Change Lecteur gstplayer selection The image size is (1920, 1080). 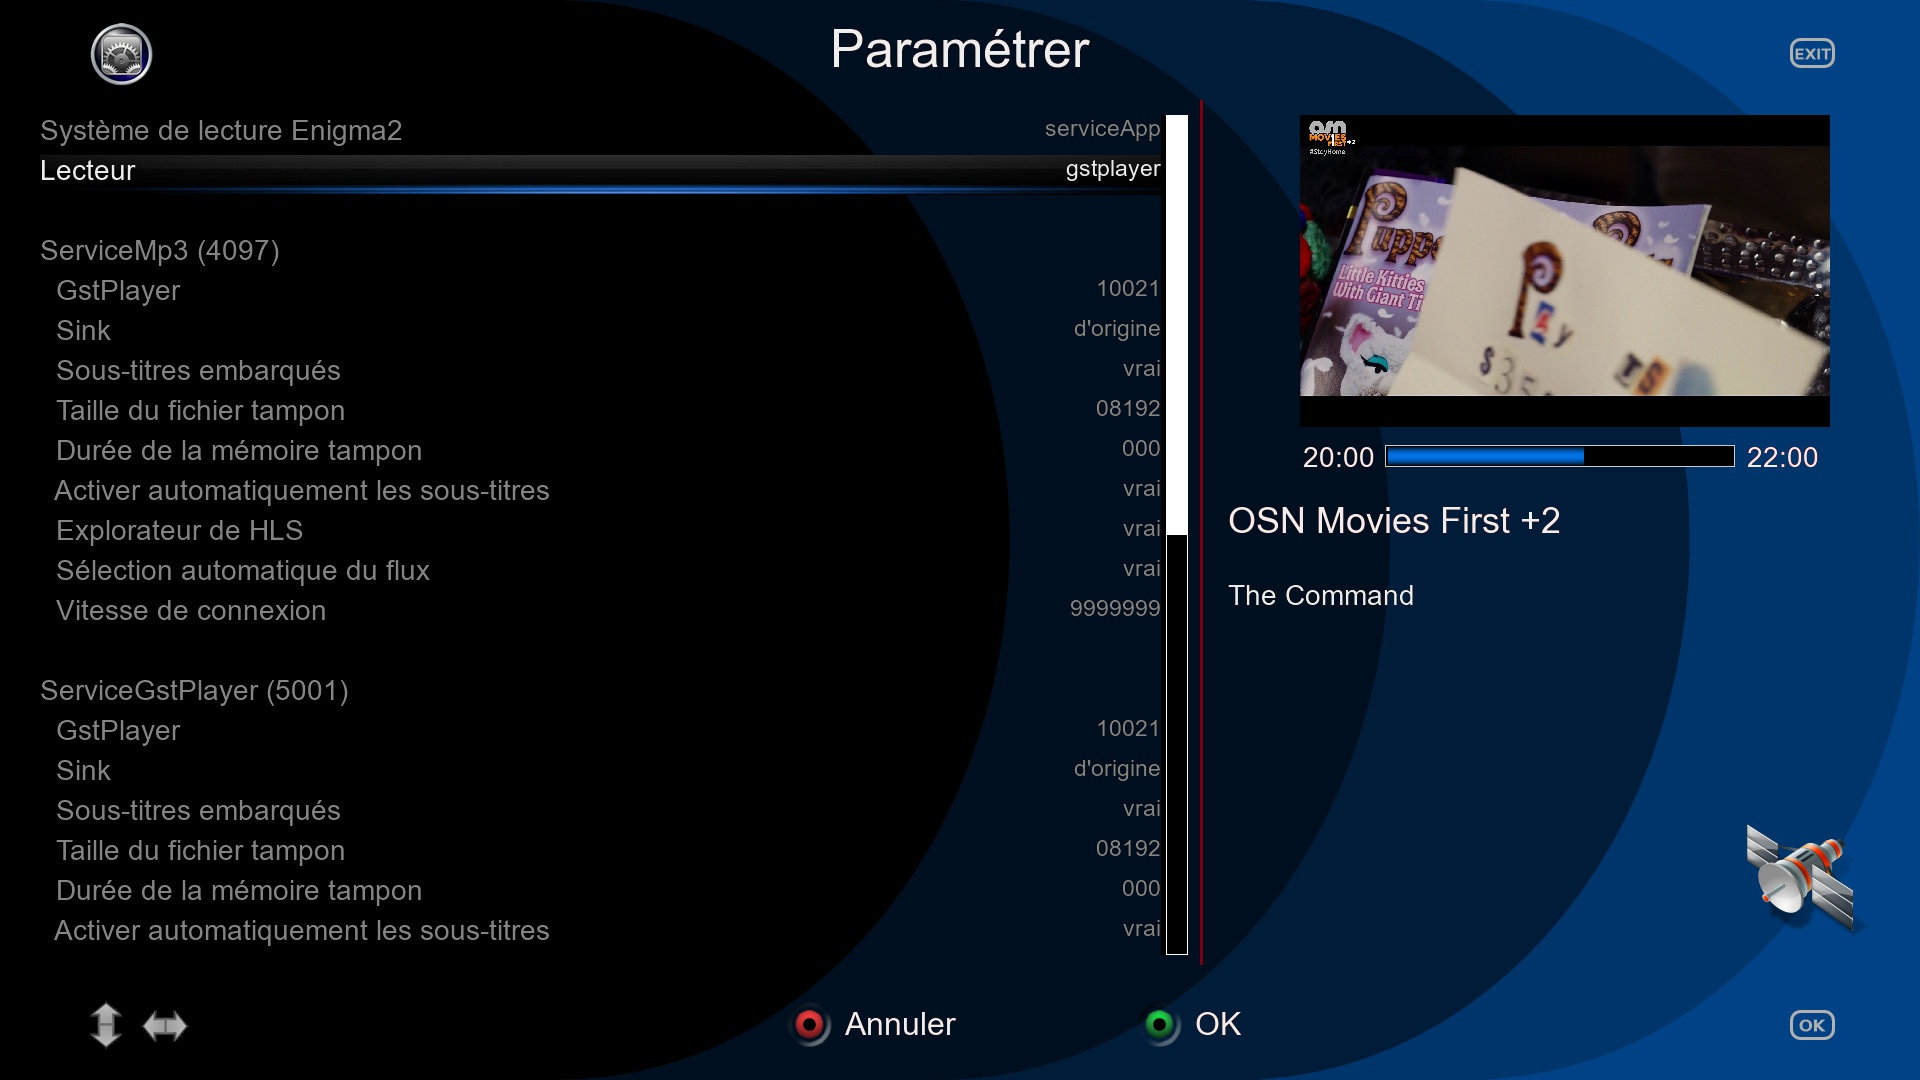[1112, 169]
